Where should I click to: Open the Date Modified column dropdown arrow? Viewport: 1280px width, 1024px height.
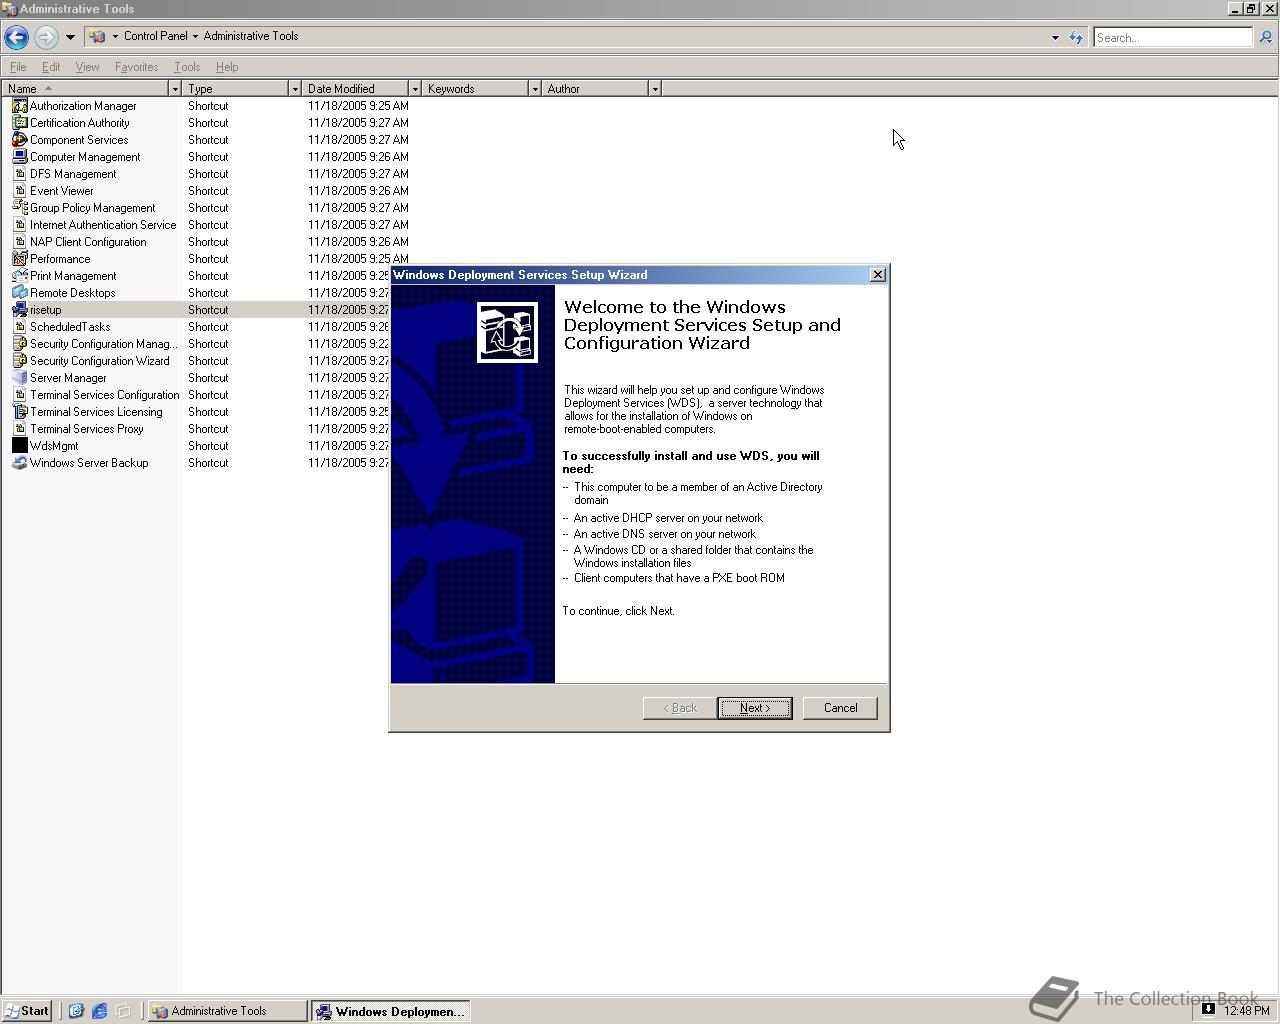coord(415,89)
